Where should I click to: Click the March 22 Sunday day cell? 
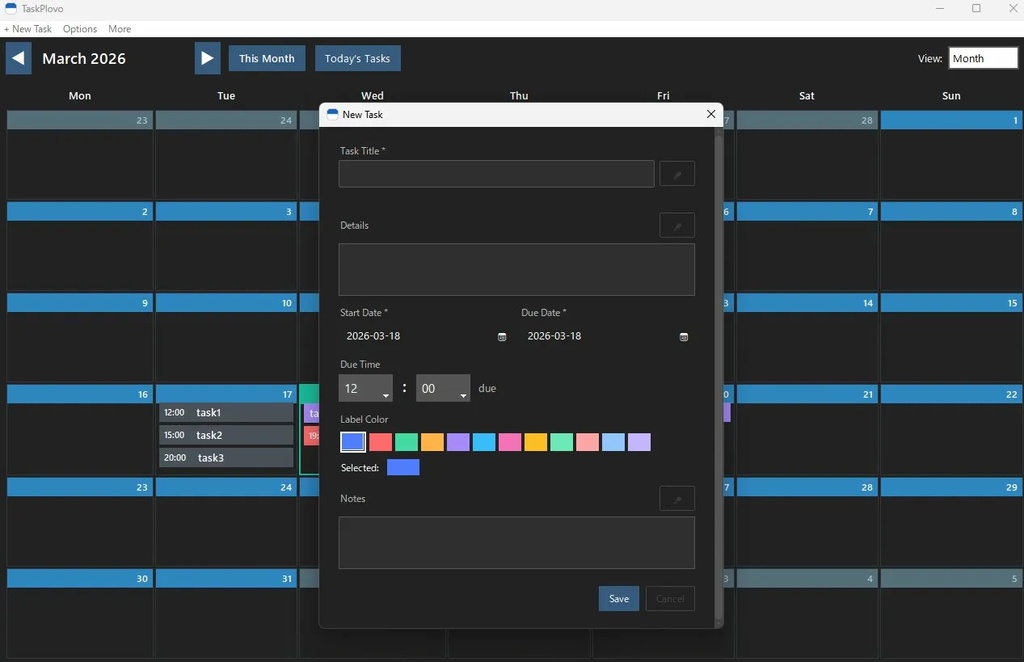click(x=951, y=429)
